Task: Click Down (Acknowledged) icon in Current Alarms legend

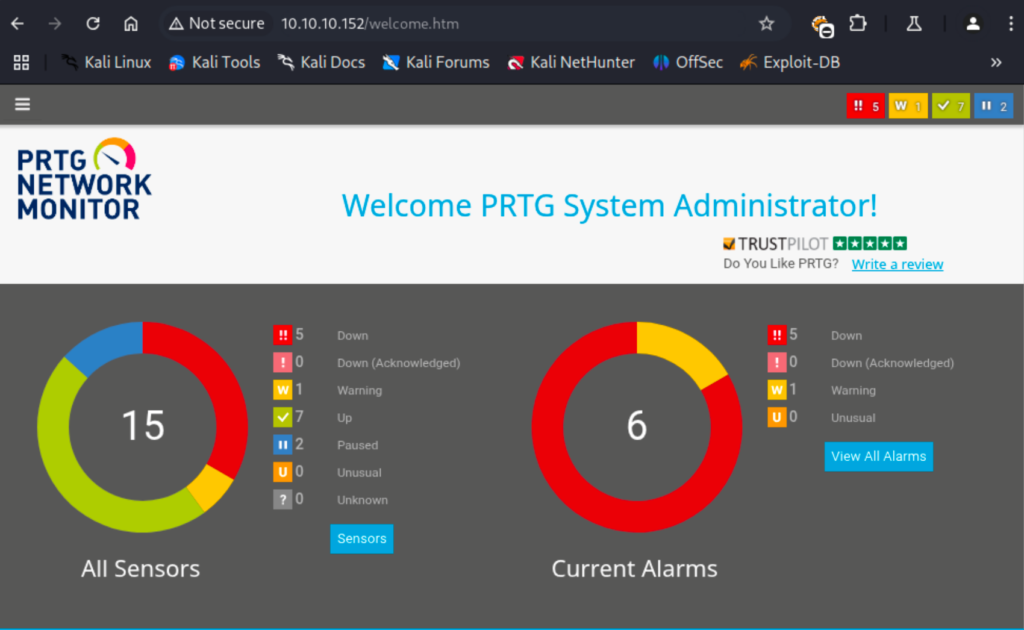Action: click(776, 363)
